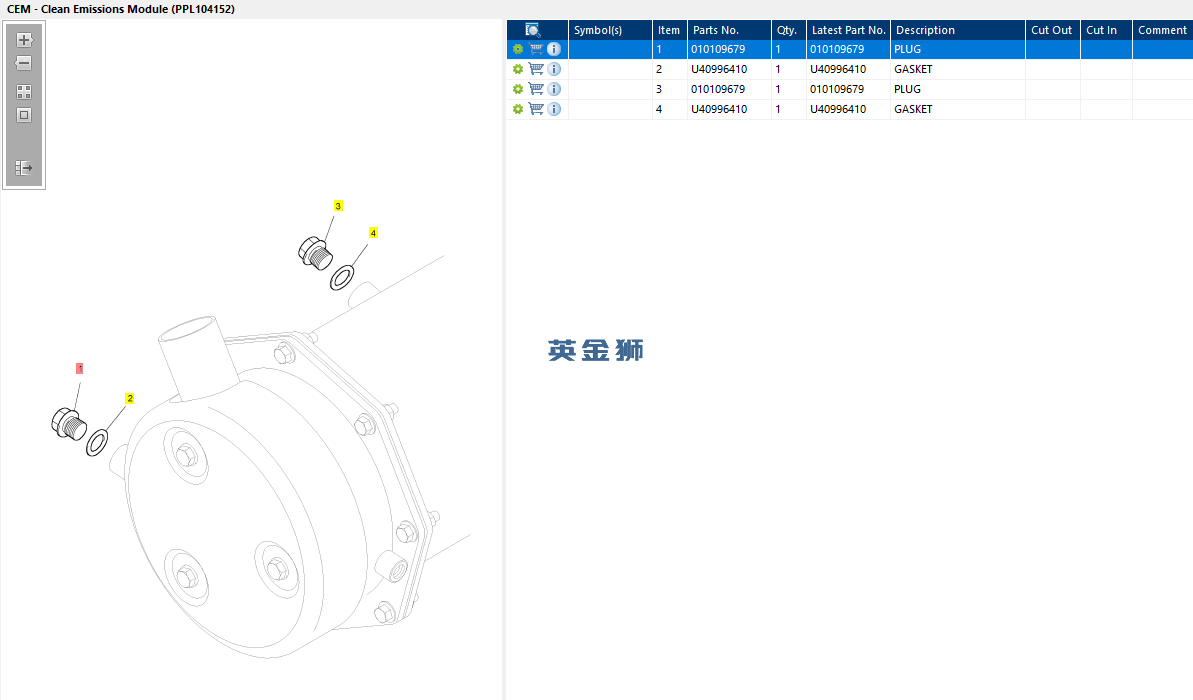The width and height of the screenshot is (1193, 700).
Task: Show info for item 3 PLUG
Action: 554,89
